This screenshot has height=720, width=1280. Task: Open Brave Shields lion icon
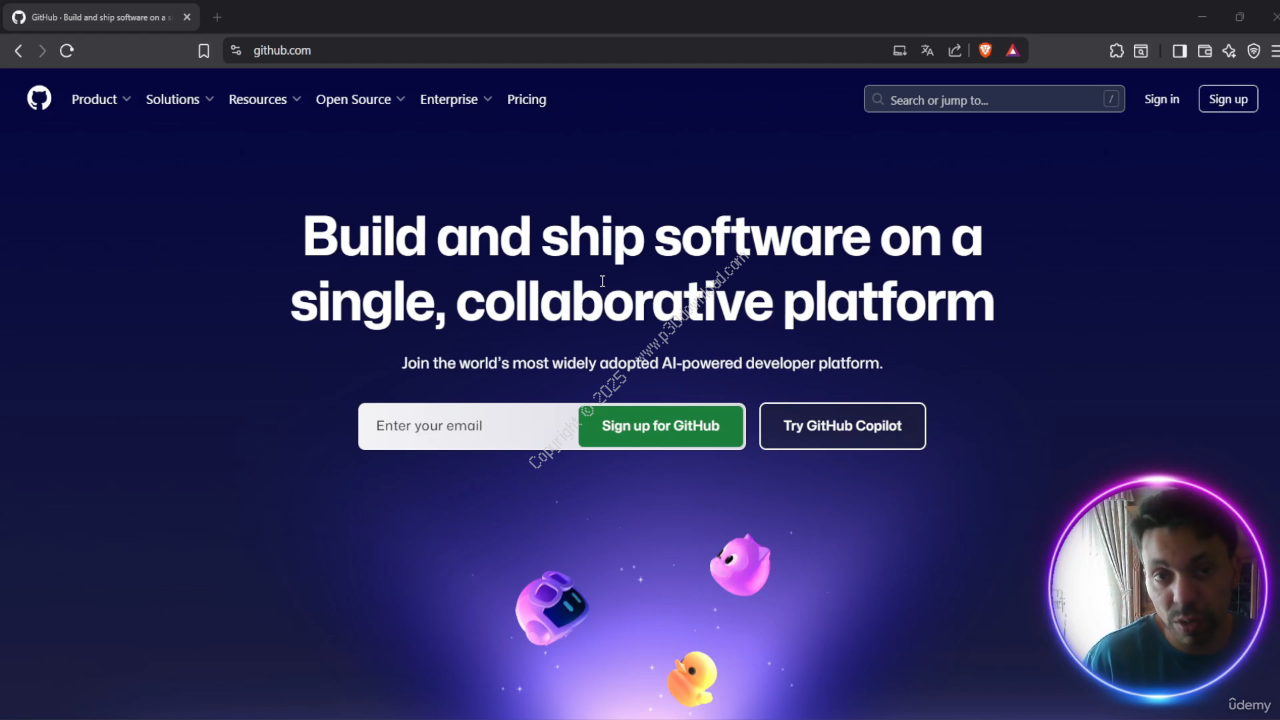tap(985, 50)
